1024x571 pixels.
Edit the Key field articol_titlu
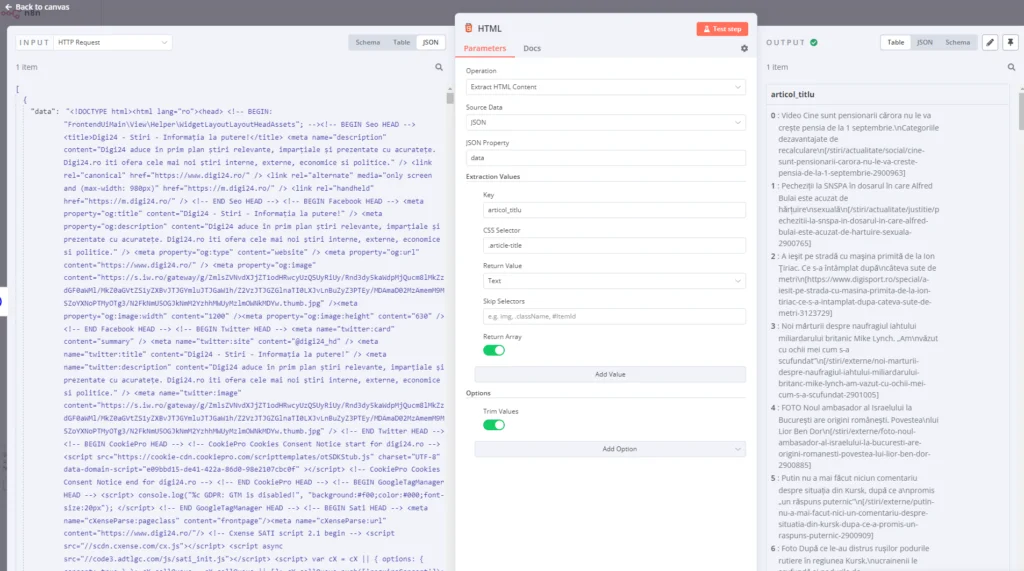pyautogui.click(x=614, y=210)
